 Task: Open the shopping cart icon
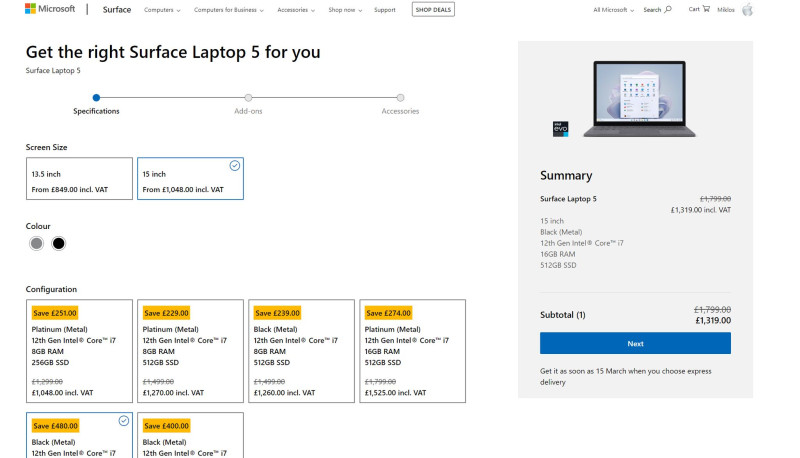(x=706, y=9)
